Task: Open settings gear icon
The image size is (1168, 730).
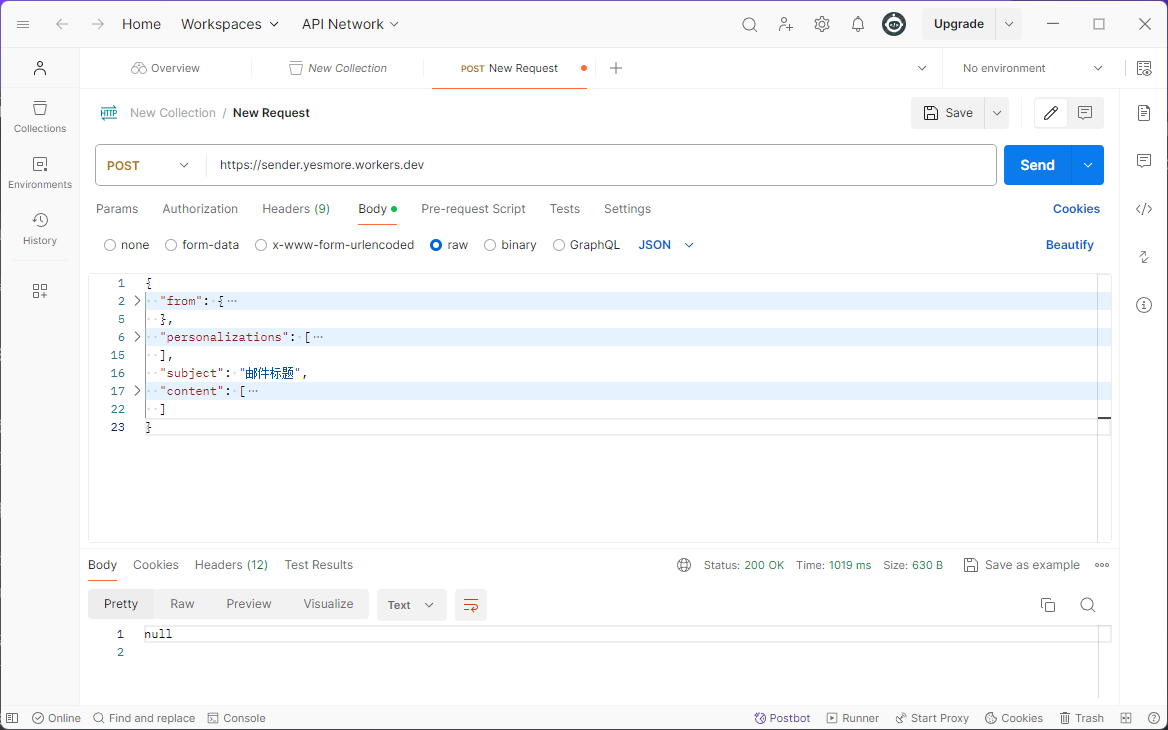Action: tap(822, 25)
